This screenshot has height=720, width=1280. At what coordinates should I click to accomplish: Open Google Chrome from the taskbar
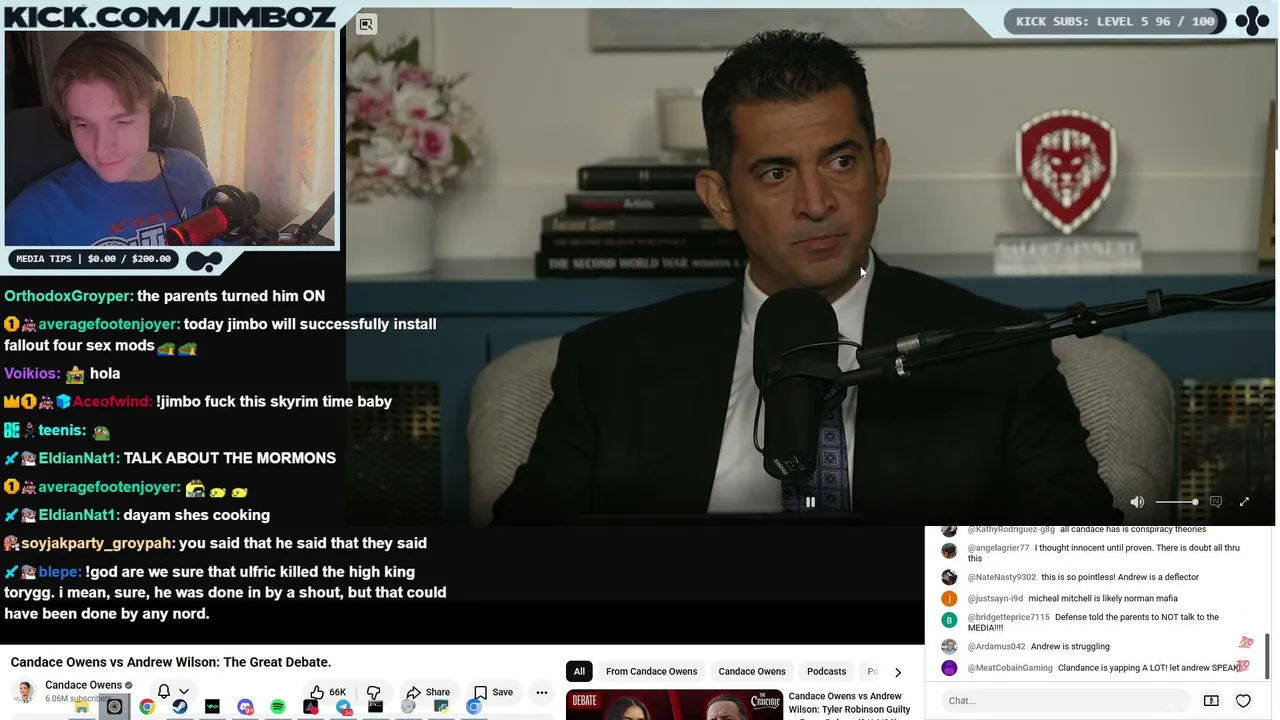tap(147, 707)
